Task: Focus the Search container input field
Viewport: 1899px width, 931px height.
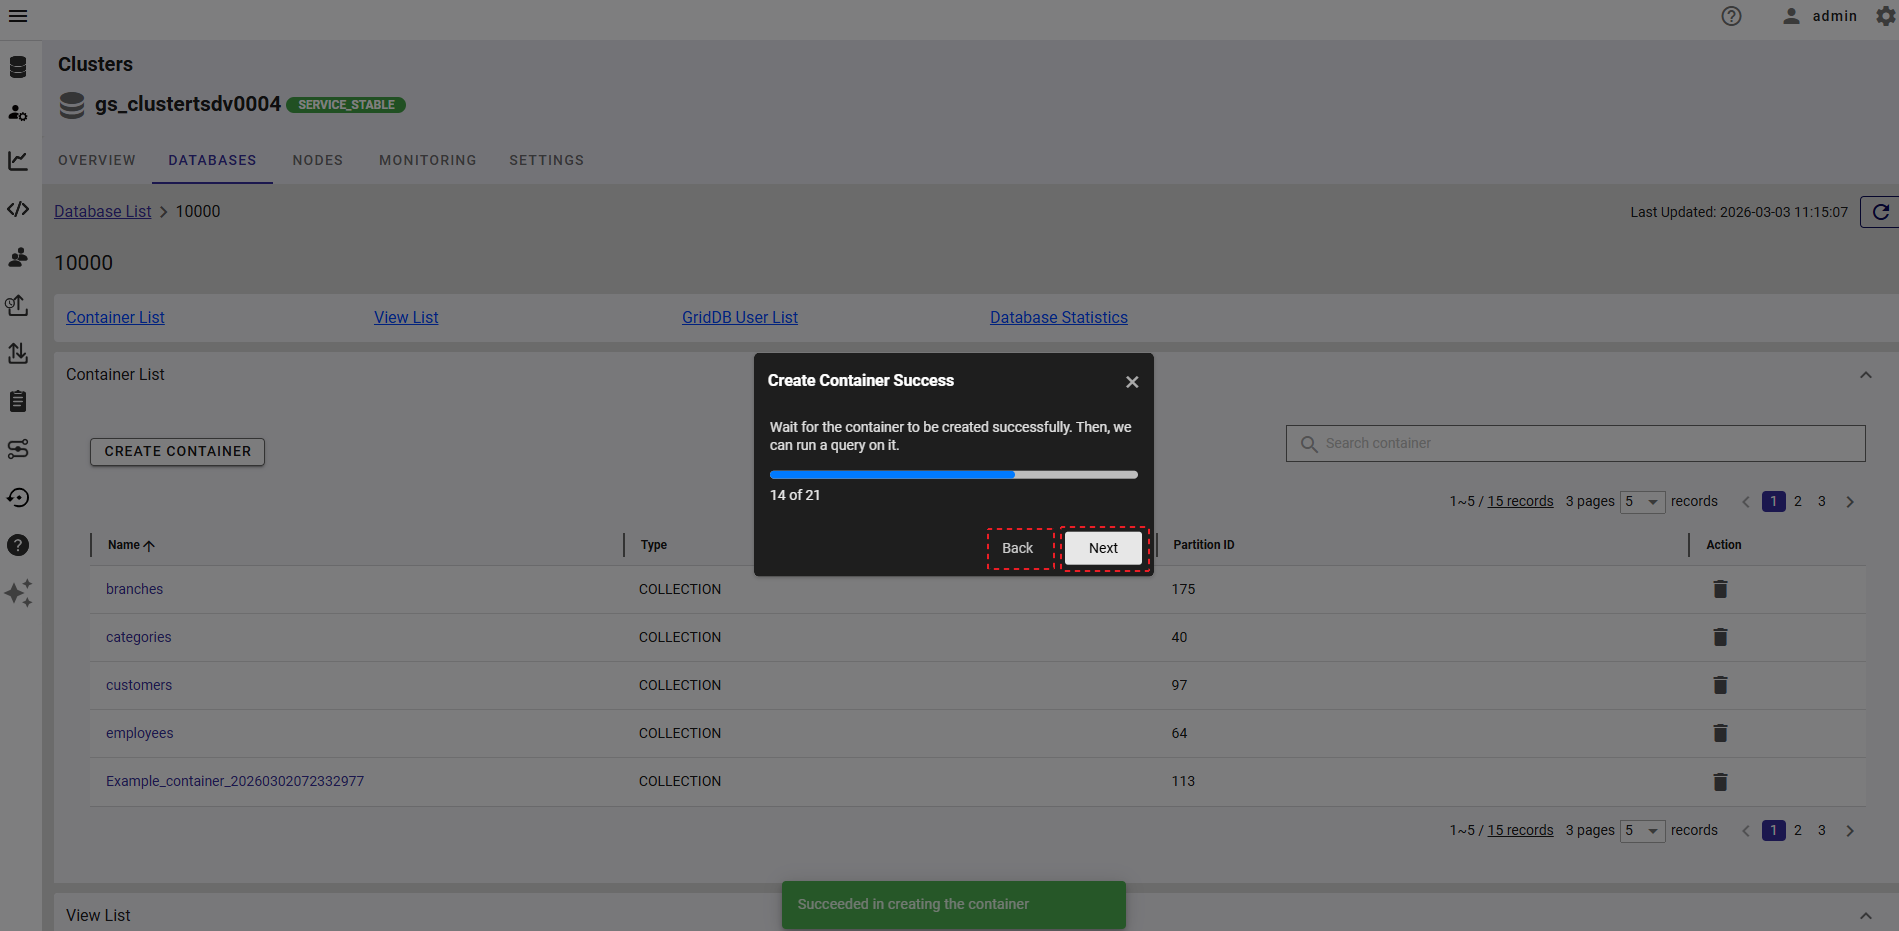Action: click(x=1590, y=443)
